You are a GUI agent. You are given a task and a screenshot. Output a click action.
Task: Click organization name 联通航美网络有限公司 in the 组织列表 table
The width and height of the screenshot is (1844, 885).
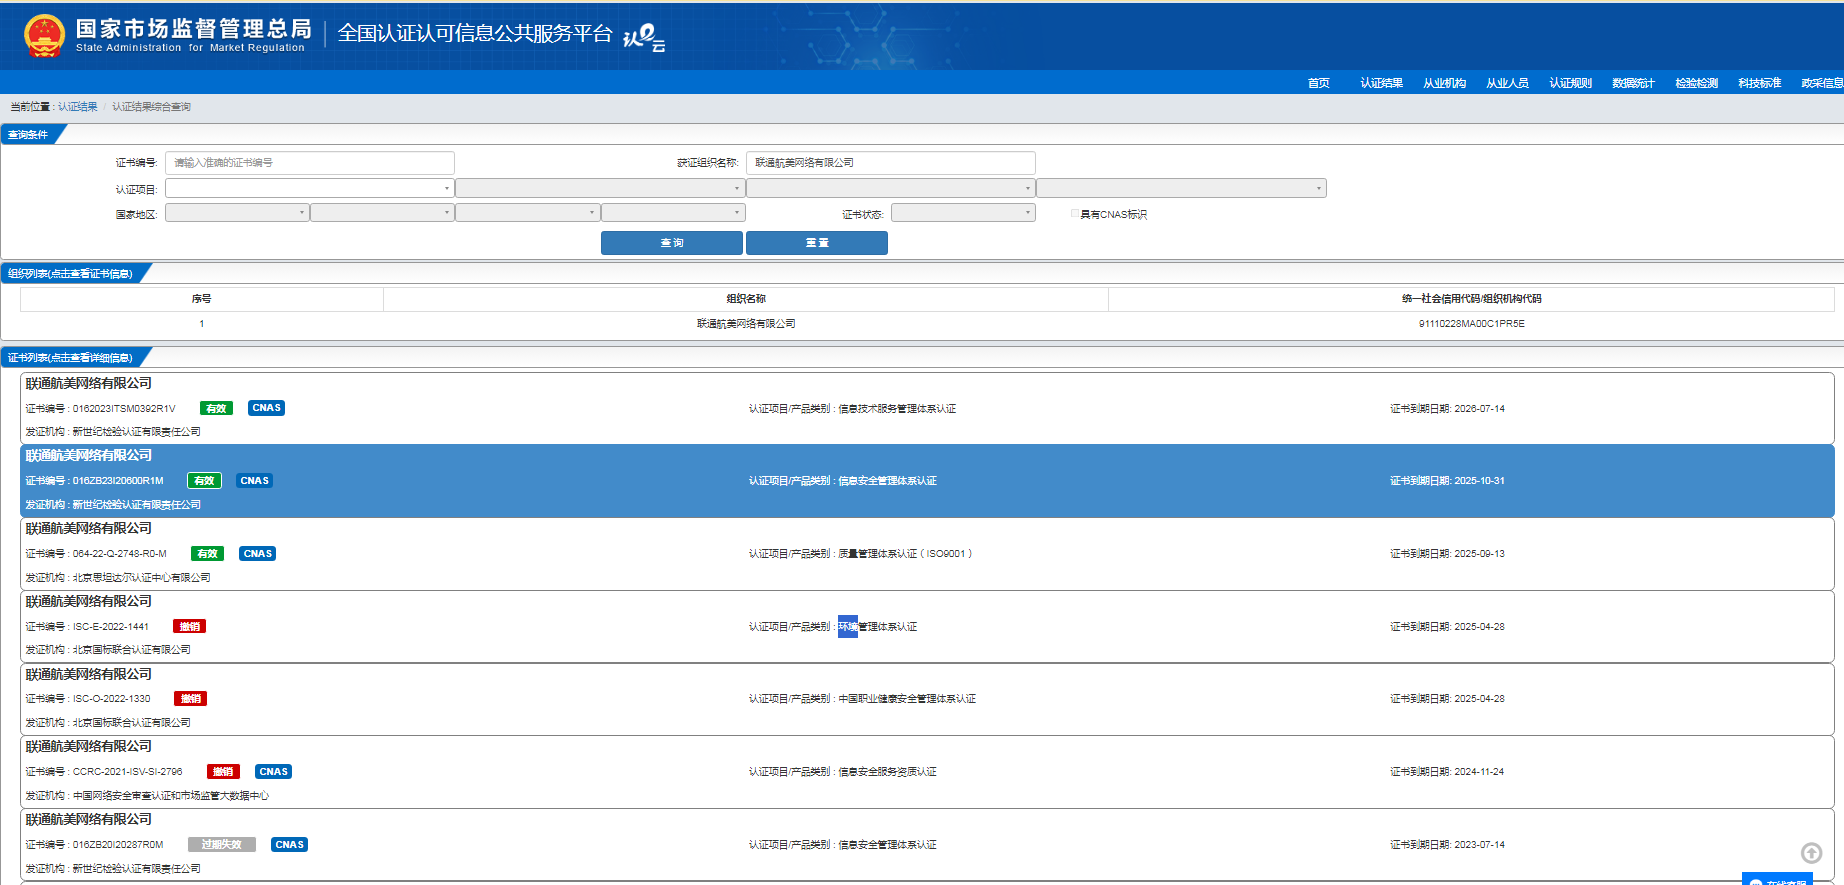pos(746,324)
